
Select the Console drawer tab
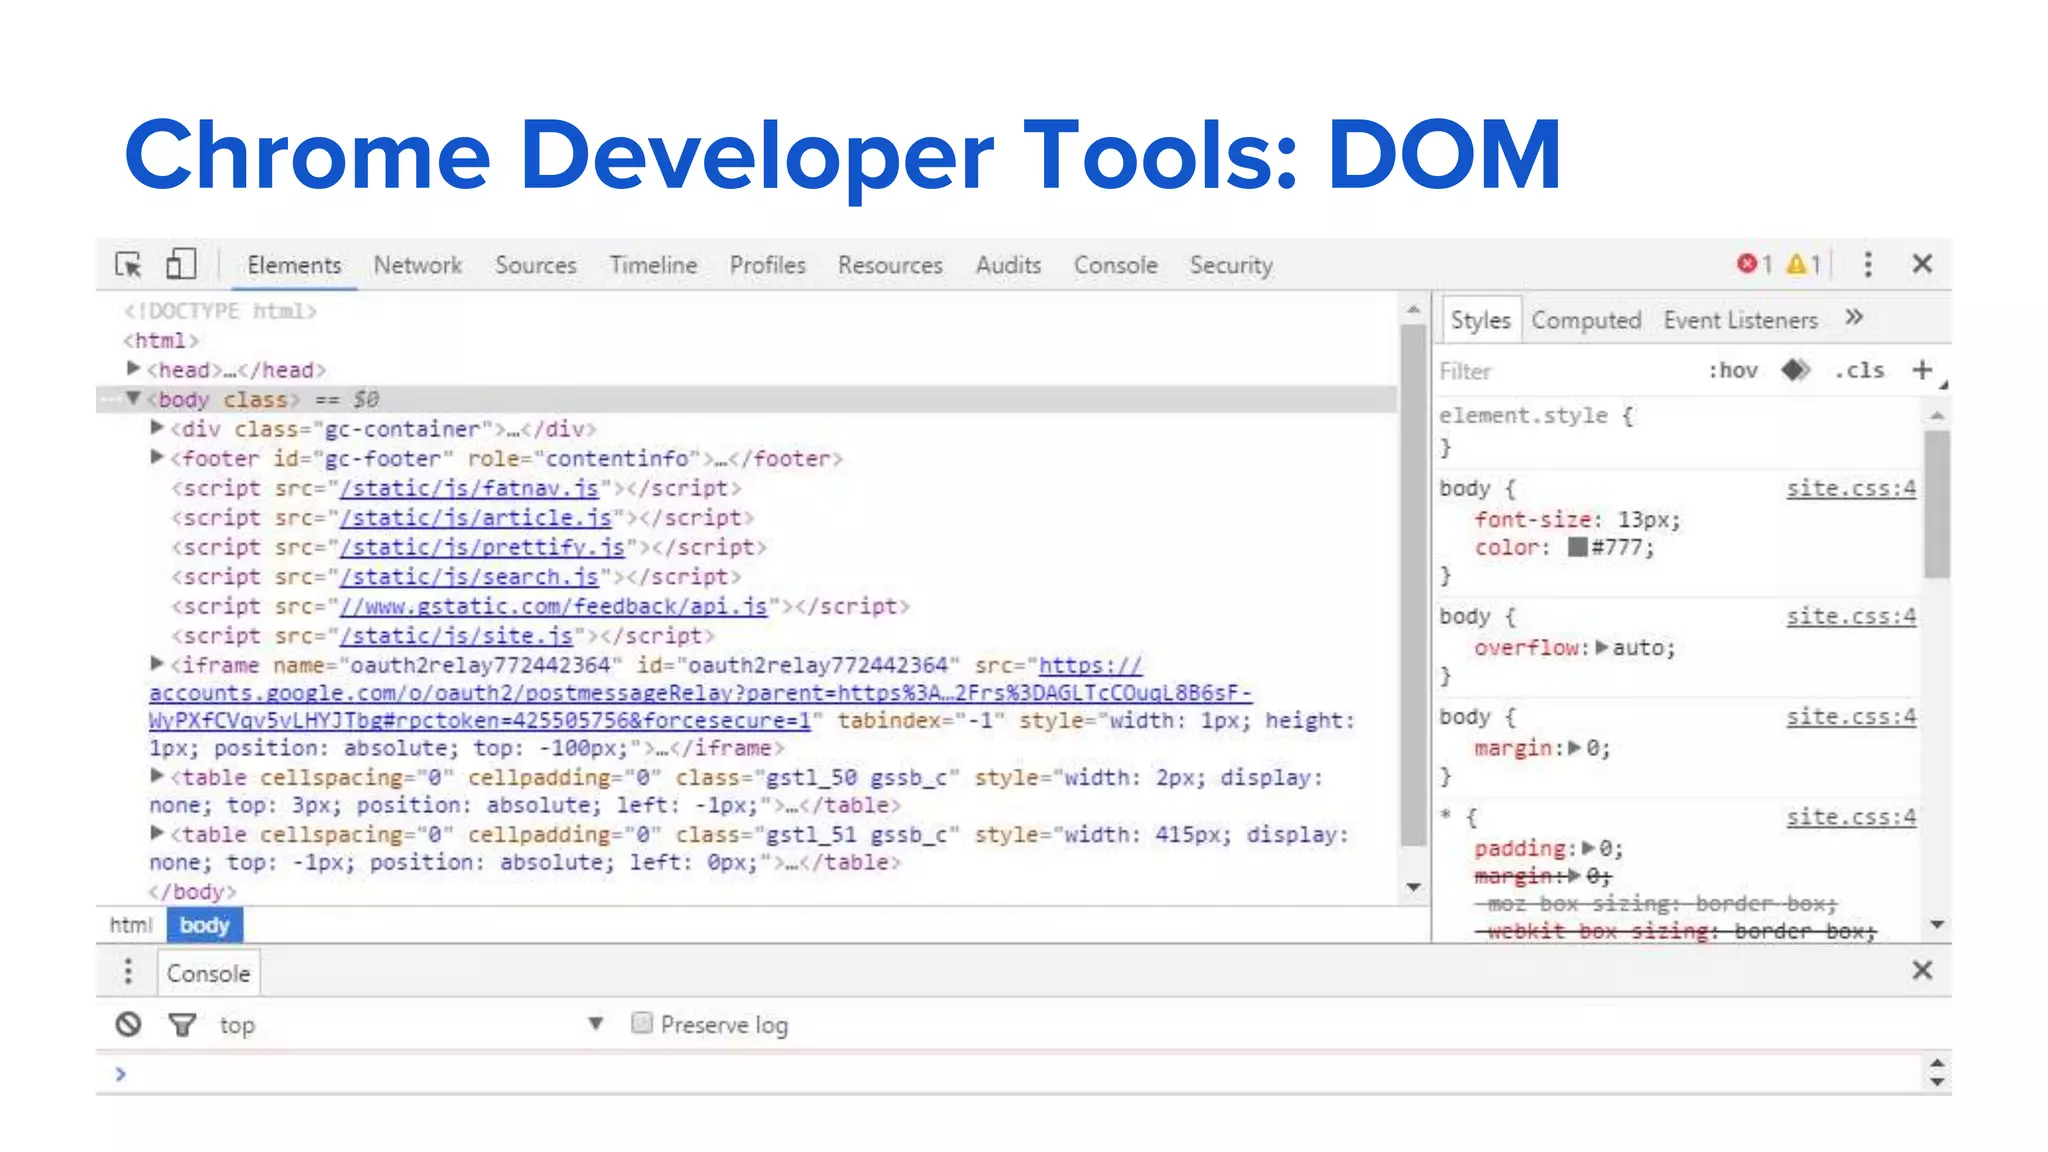click(x=208, y=973)
